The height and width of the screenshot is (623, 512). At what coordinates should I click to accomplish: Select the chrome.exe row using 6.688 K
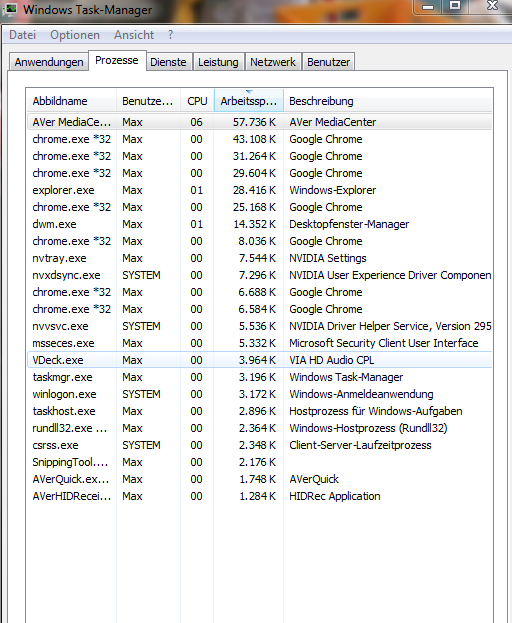pyautogui.click(x=260, y=292)
